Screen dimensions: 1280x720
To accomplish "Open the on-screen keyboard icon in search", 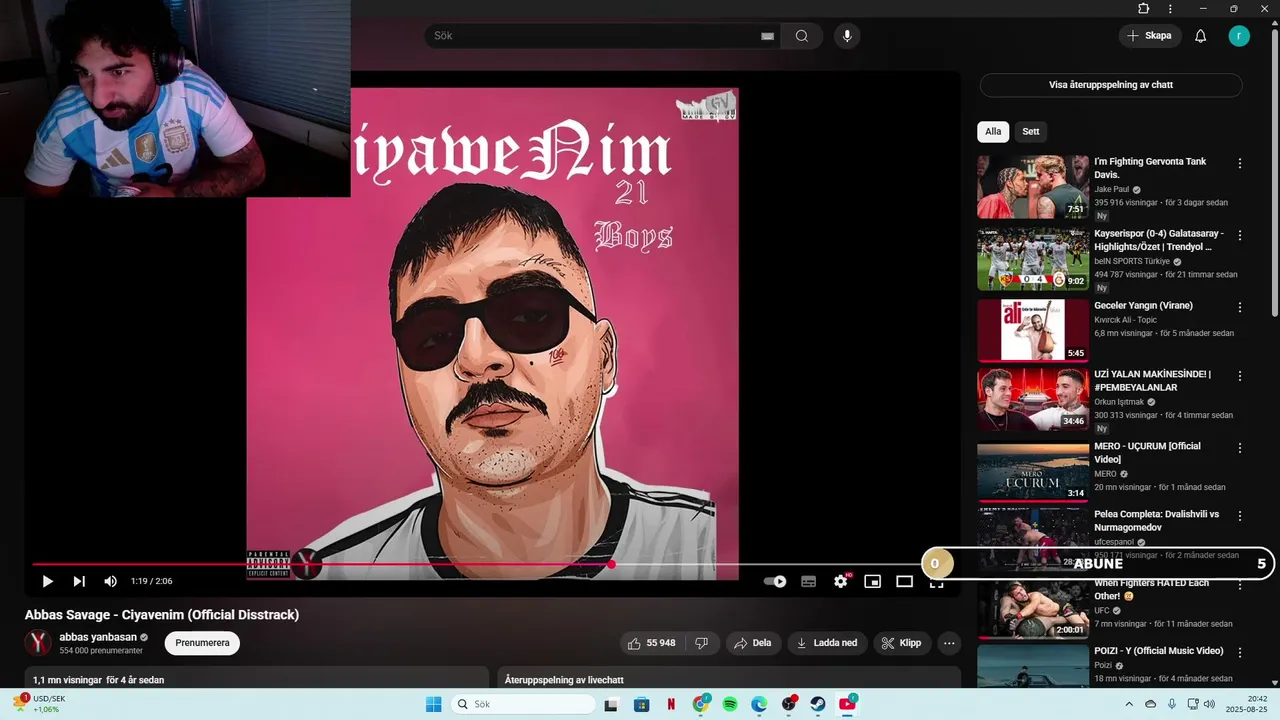I will click(x=767, y=36).
